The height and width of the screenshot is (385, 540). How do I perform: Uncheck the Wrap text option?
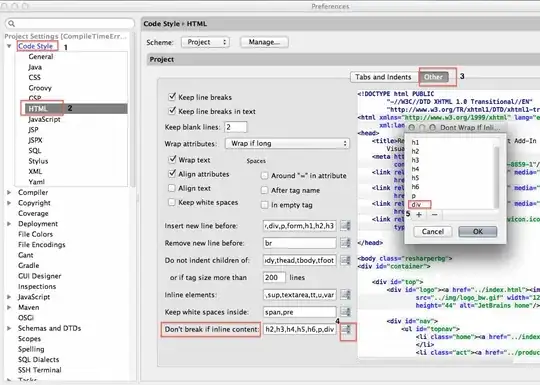172,159
